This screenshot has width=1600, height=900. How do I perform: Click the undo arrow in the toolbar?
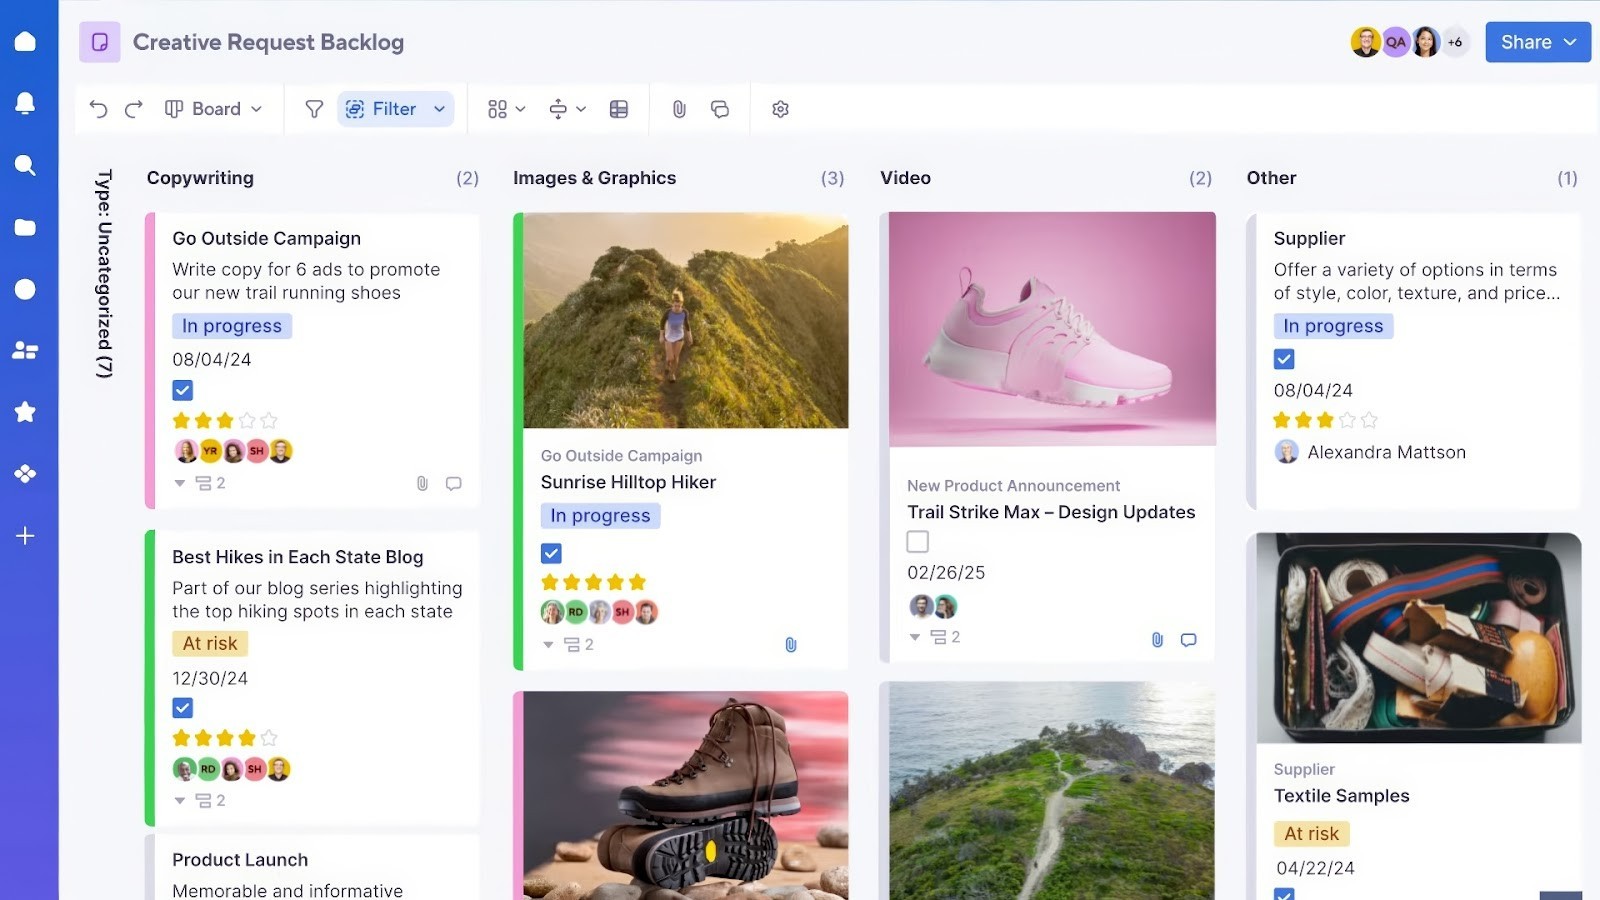[97, 109]
